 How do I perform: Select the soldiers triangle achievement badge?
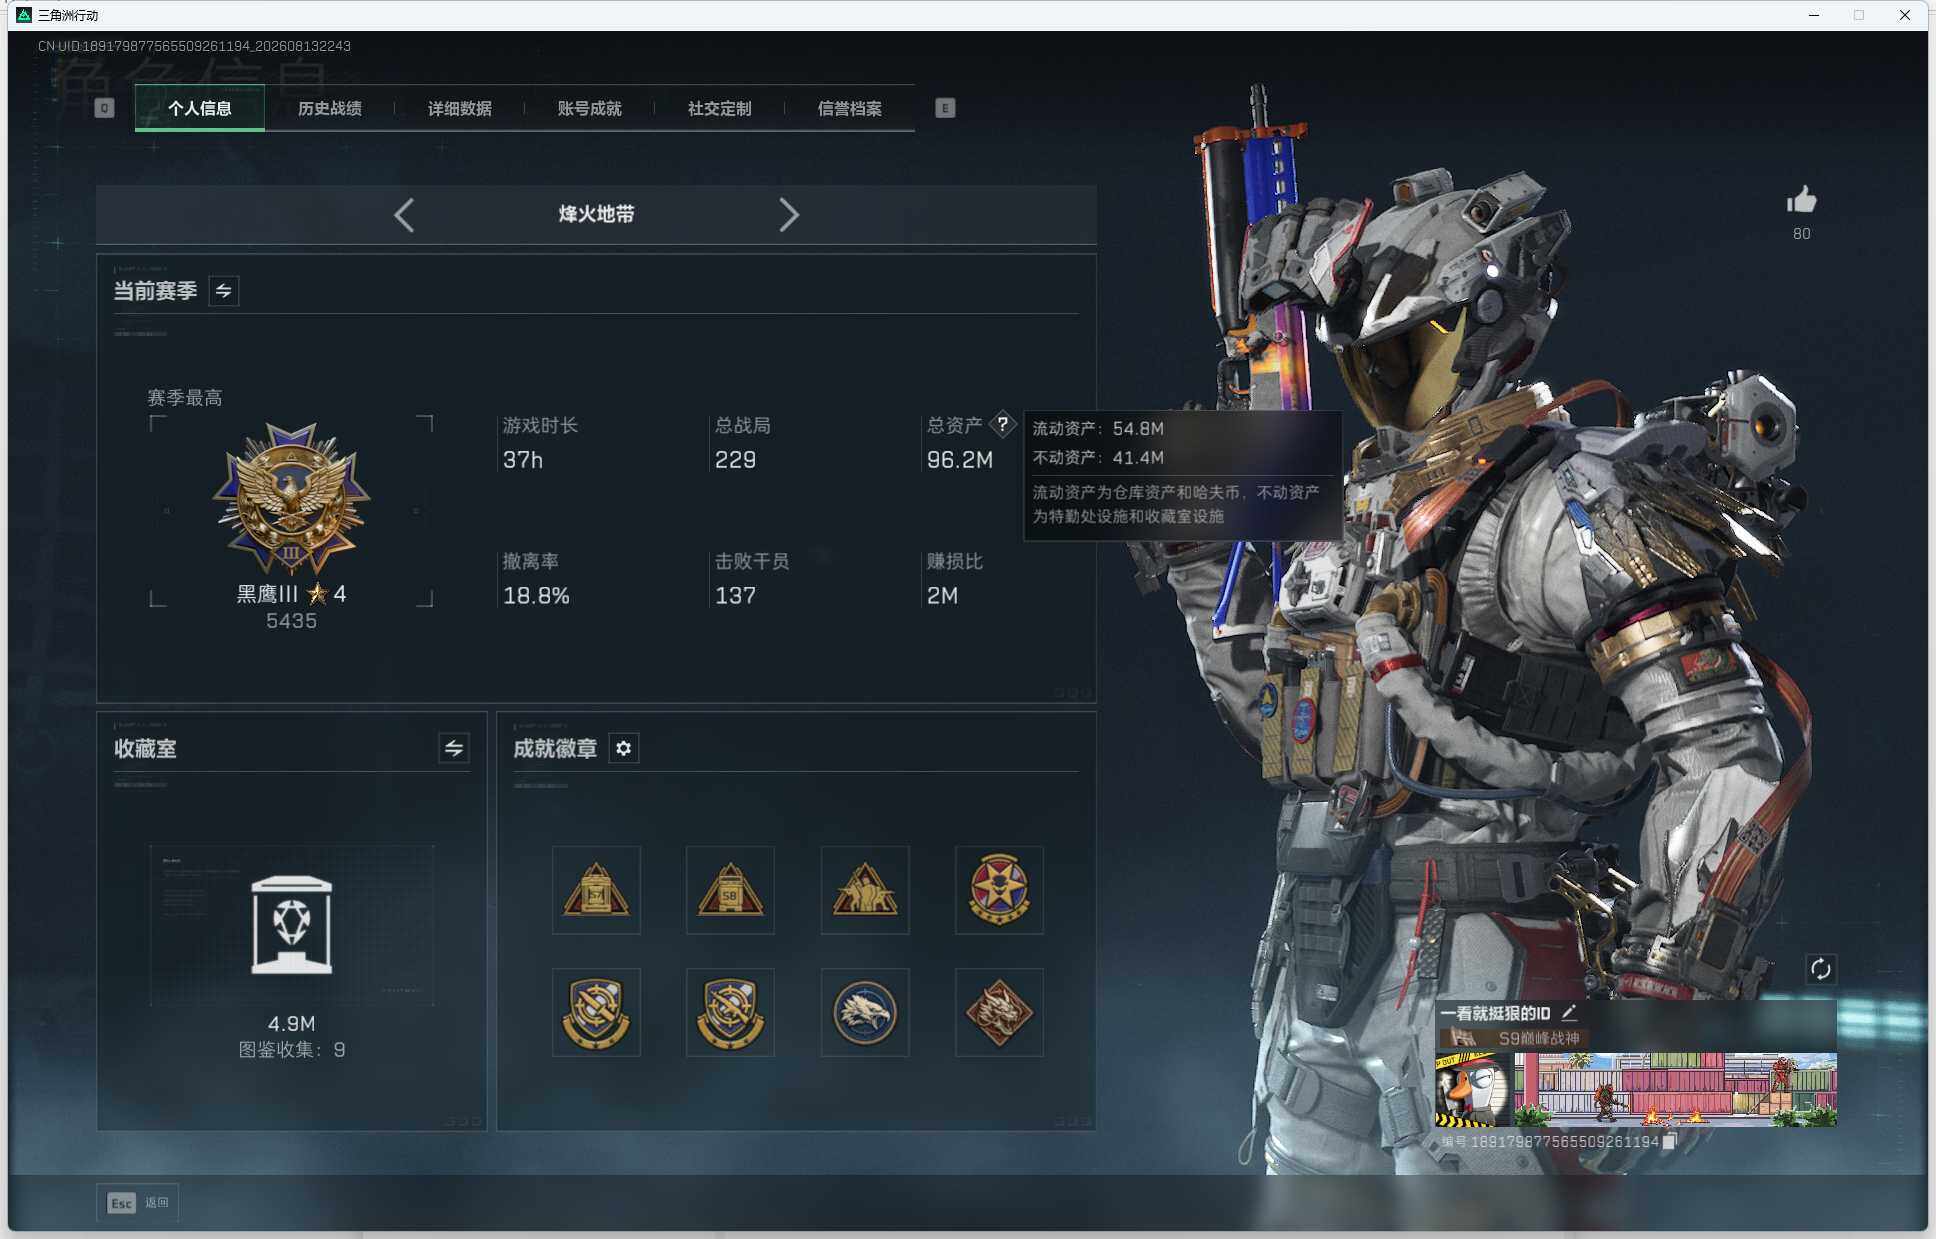coord(865,890)
